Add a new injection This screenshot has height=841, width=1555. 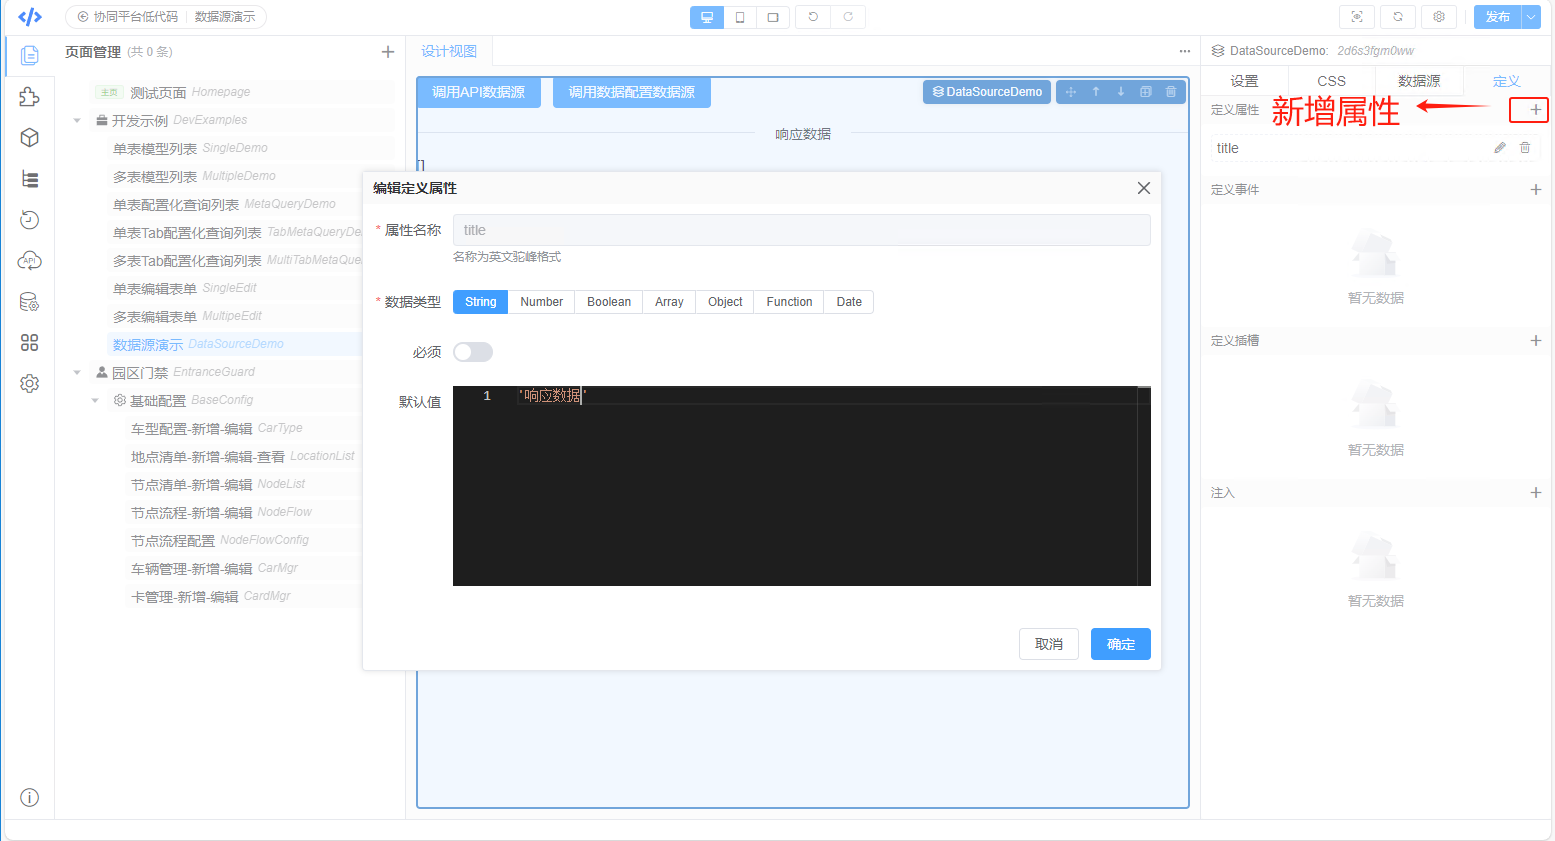(x=1536, y=493)
